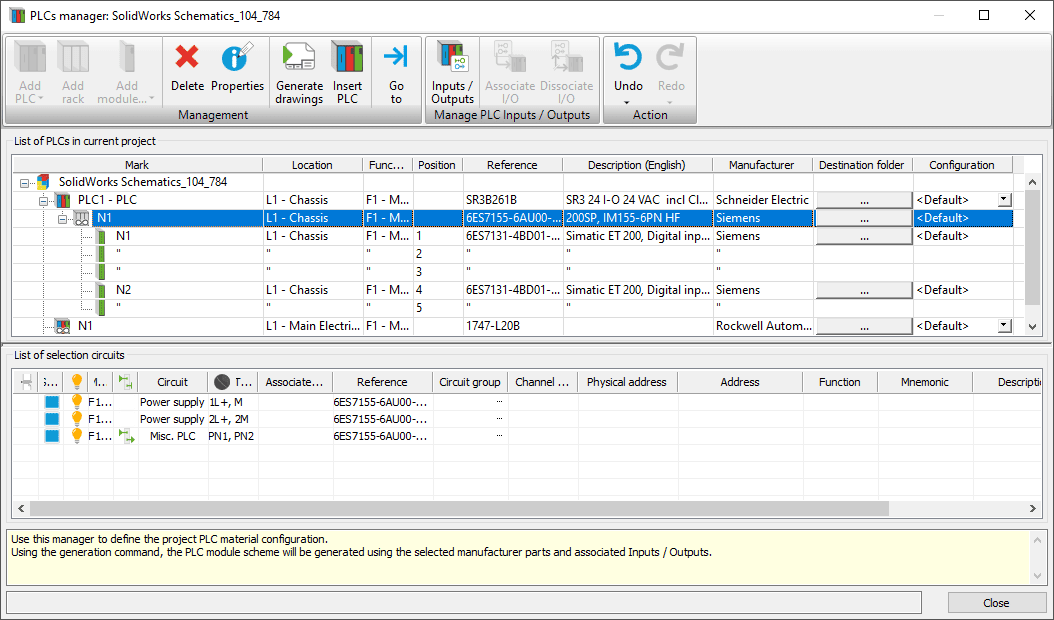Click the Close button
Screen dimensions: 1054x620
pos(996,603)
